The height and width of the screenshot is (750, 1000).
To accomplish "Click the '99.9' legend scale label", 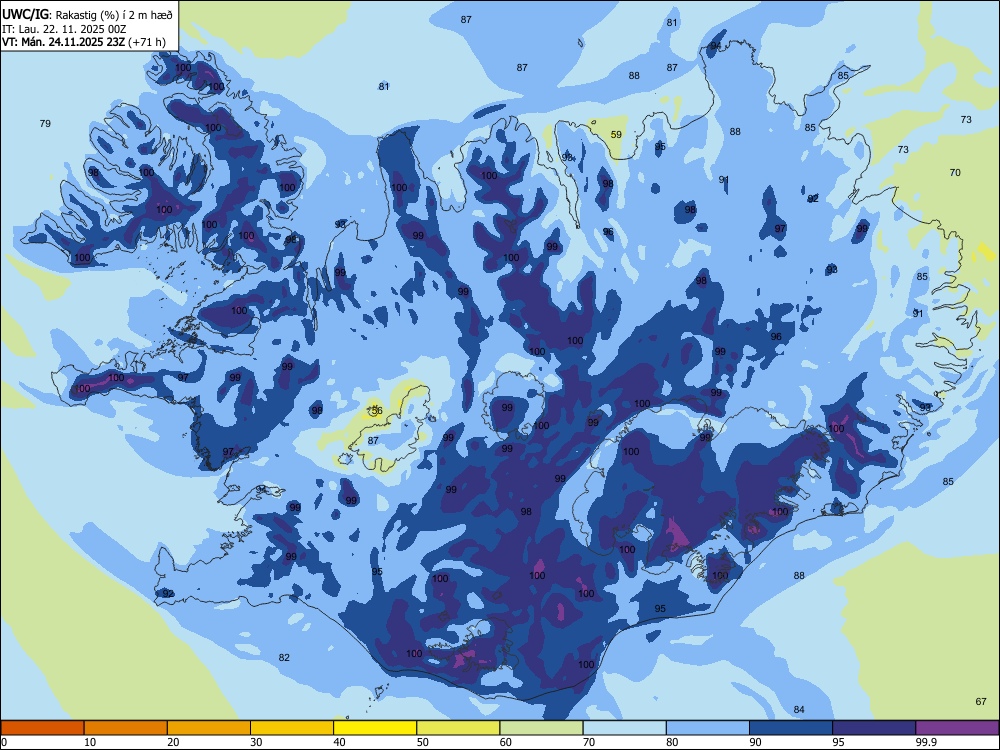I will tap(925, 742).
